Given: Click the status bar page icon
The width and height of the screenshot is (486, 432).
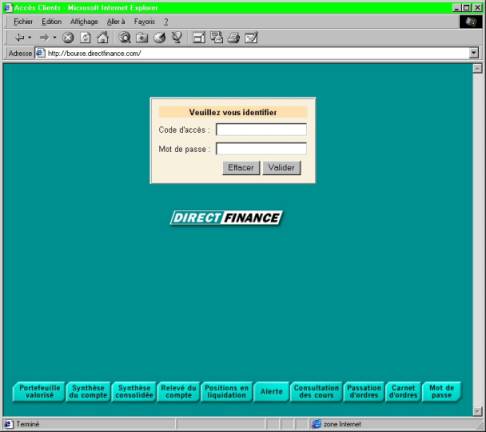Looking at the screenshot, I should [x=8, y=424].
